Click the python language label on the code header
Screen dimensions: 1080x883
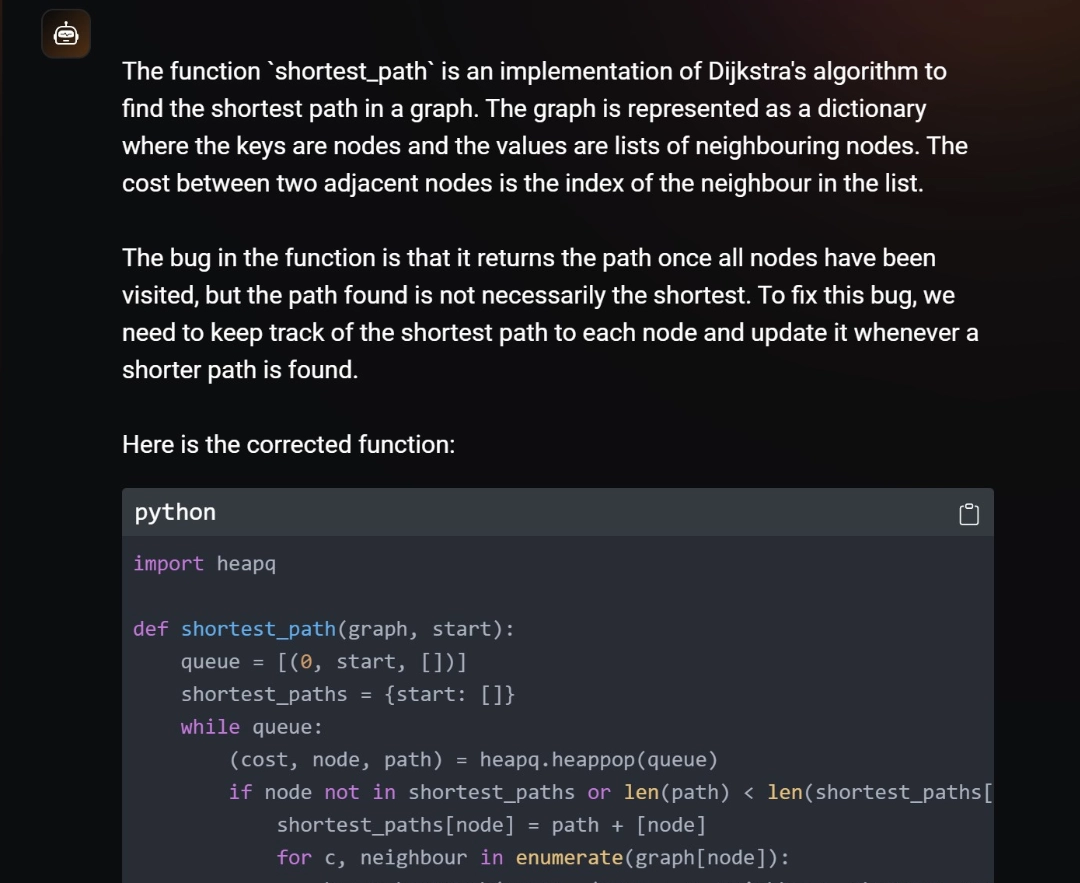(174, 512)
